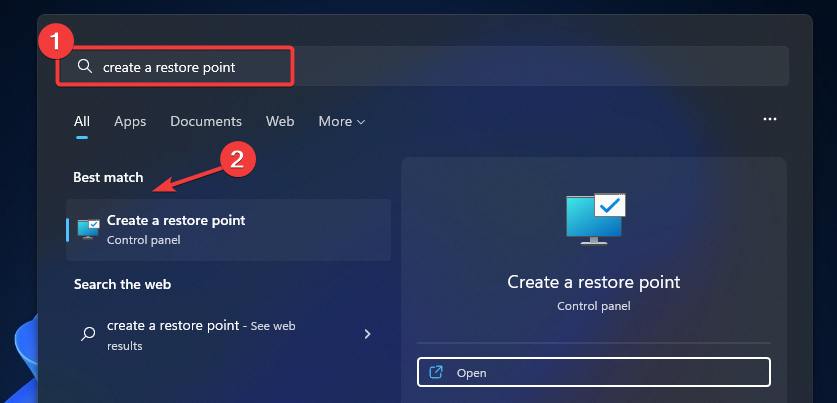837x403 pixels.
Task: Click the Open external-link icon
Action: click(x=436, y=372)
